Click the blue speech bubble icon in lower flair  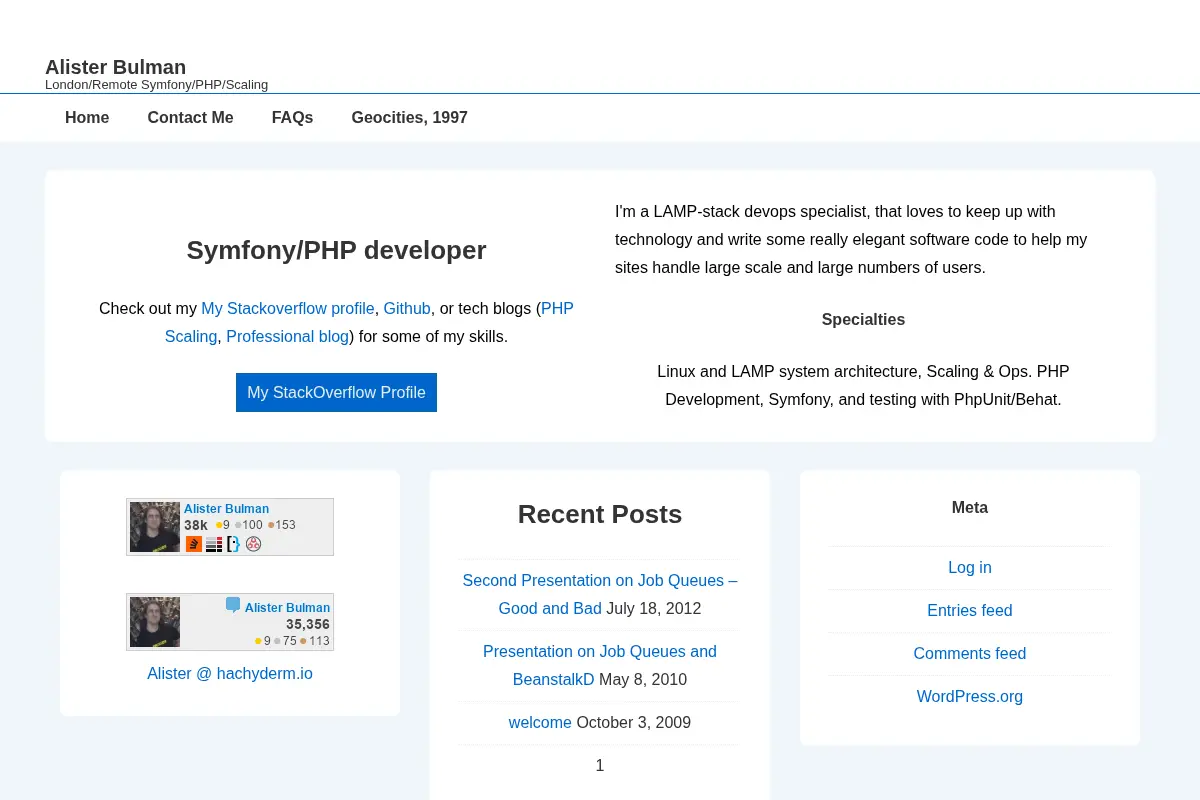[233, 605]
